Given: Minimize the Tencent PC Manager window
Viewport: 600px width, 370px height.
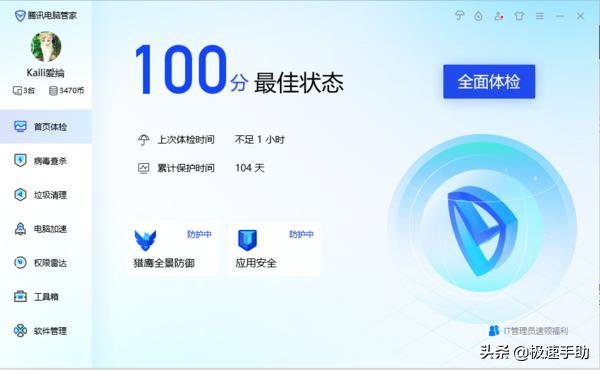Looking at the screenshot, I should [560, 16].
